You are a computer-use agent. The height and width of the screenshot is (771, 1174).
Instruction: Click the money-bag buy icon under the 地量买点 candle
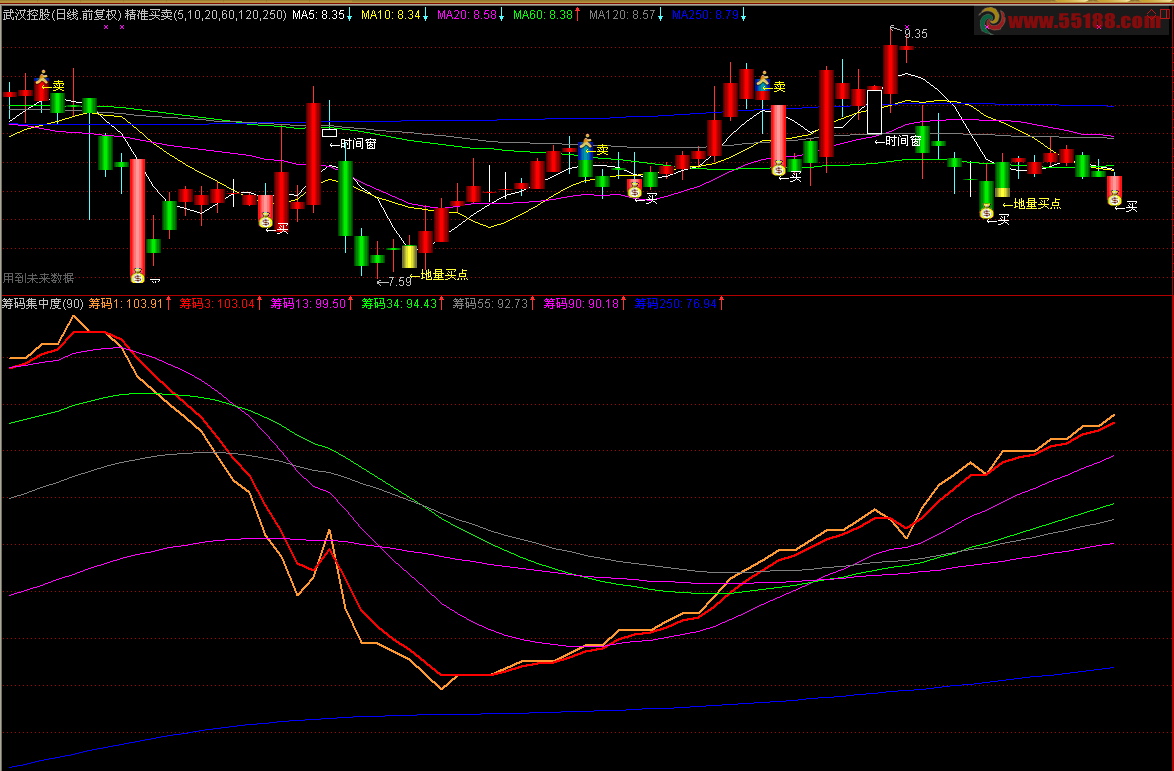pos(986,211)
